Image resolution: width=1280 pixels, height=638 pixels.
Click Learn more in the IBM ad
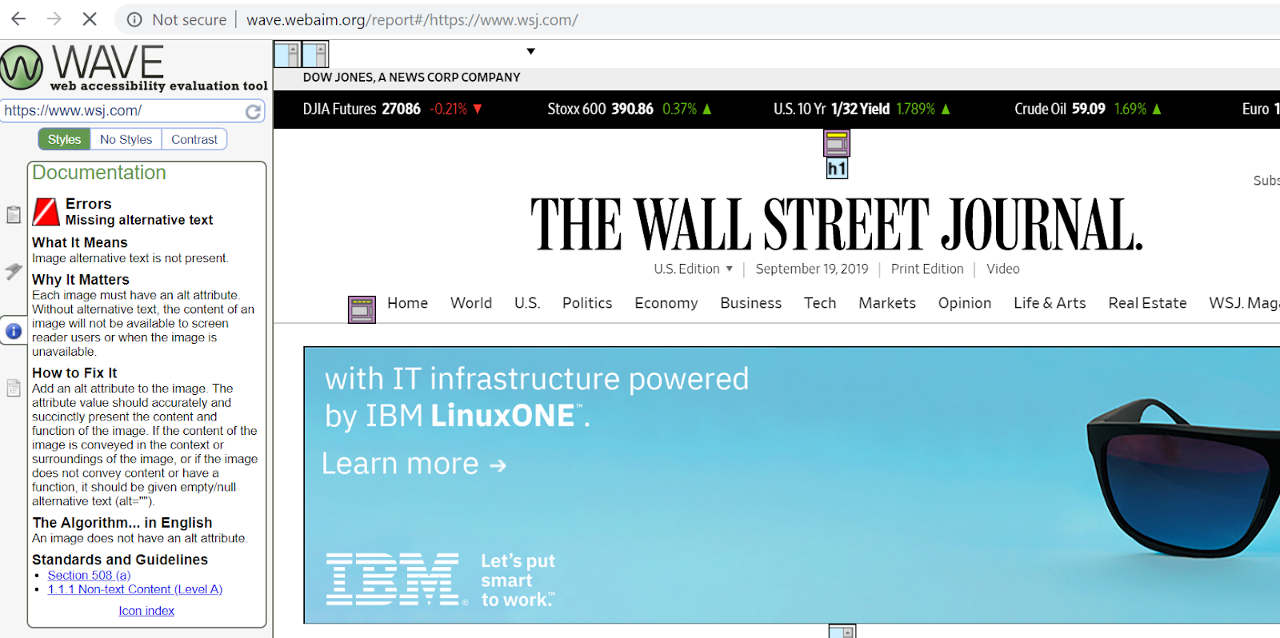click(x=413, y=464)
